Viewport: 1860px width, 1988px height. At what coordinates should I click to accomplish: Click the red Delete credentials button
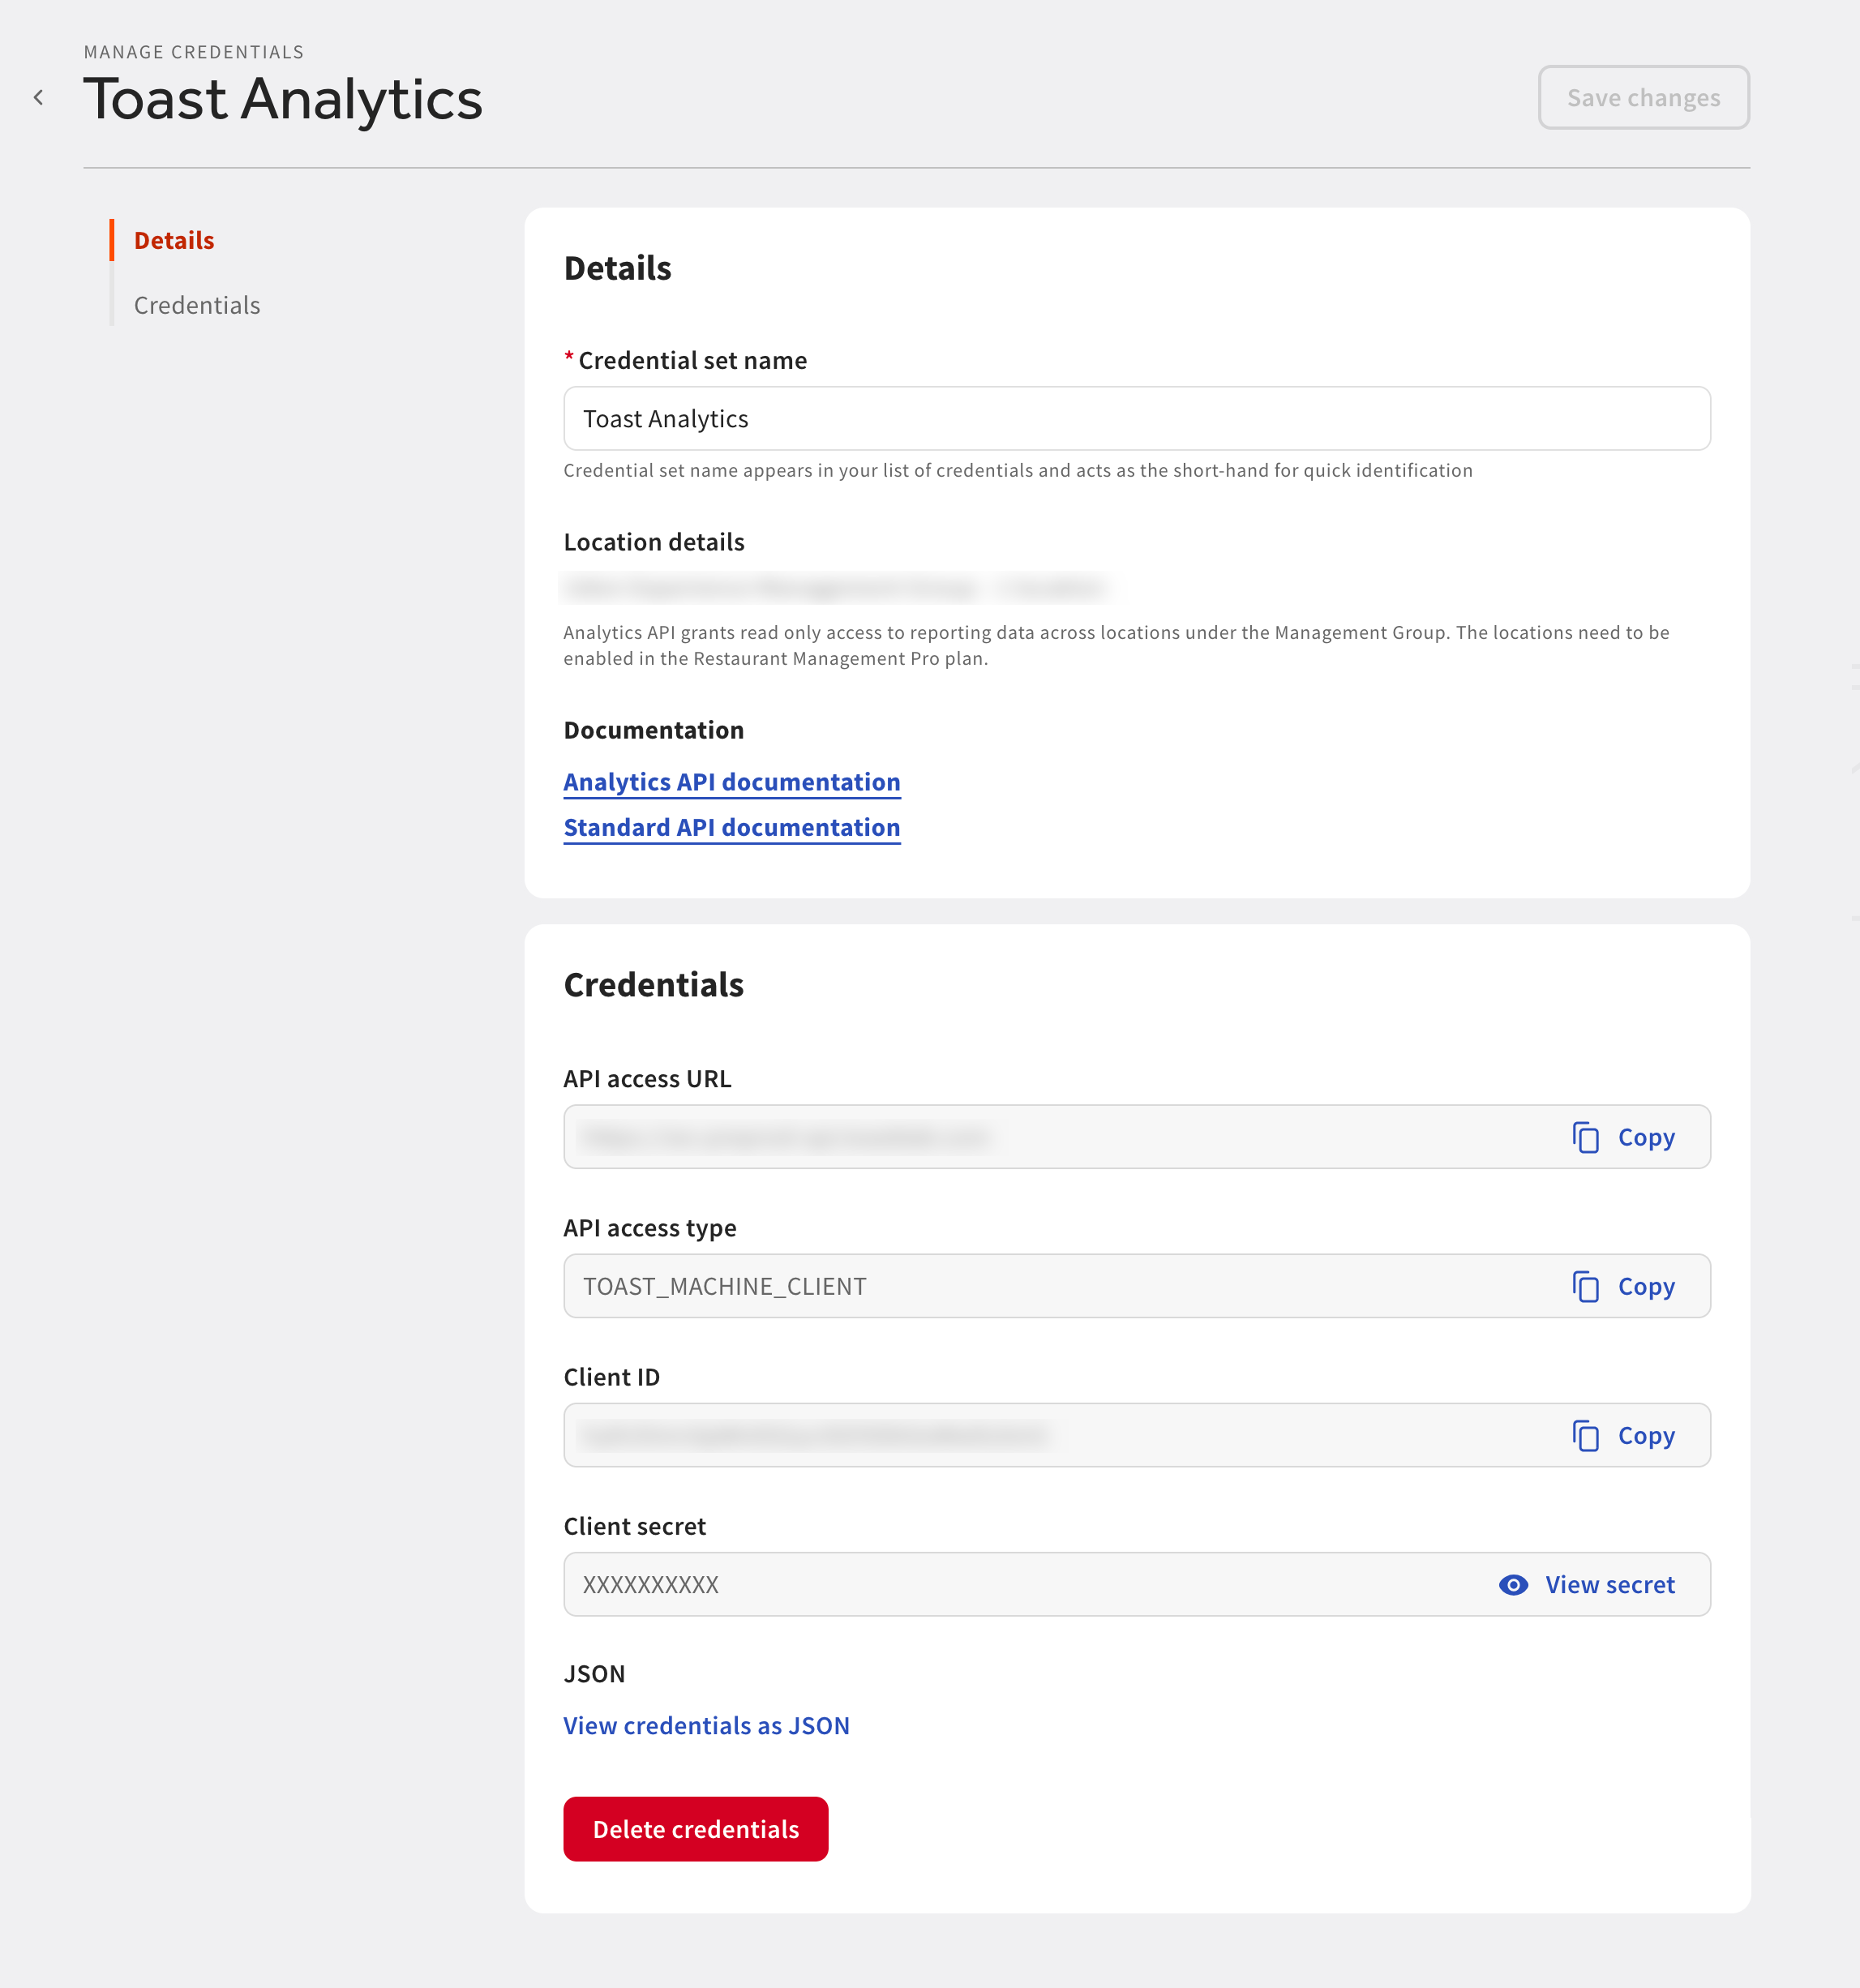coord(696,1829)
